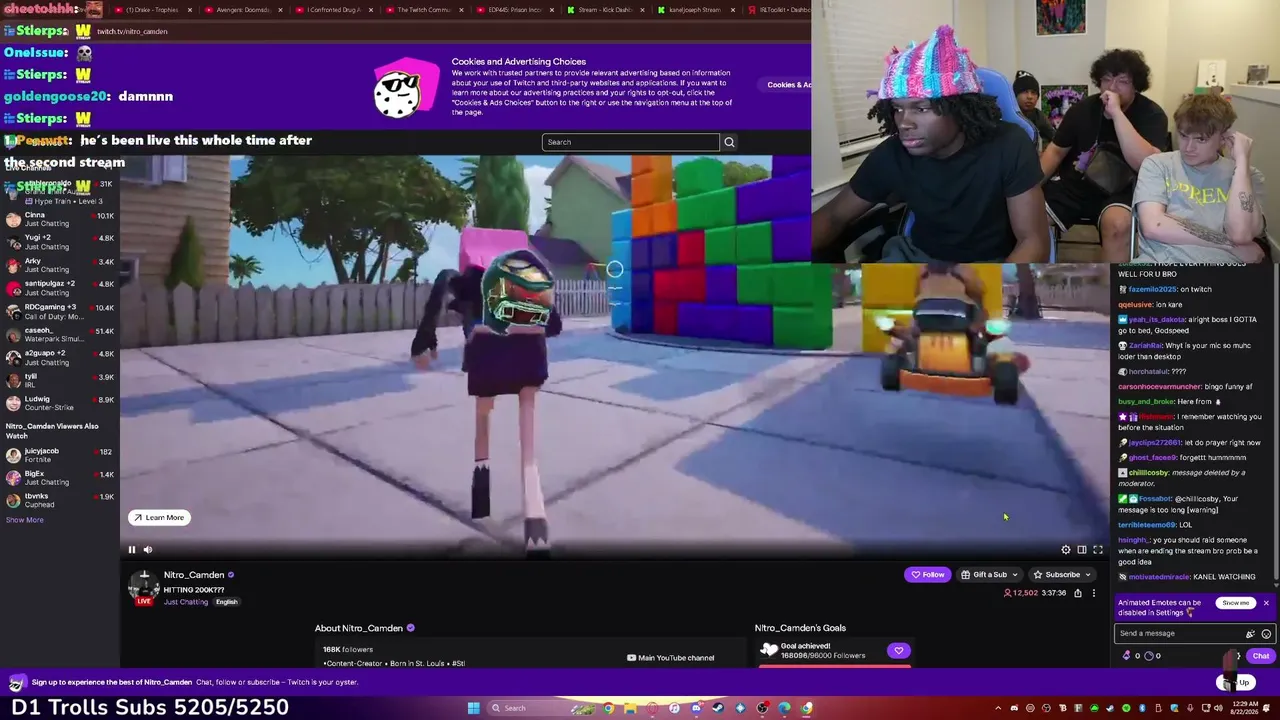
Task: Click the Show me animated emotes button
Action: [1235, 603]
